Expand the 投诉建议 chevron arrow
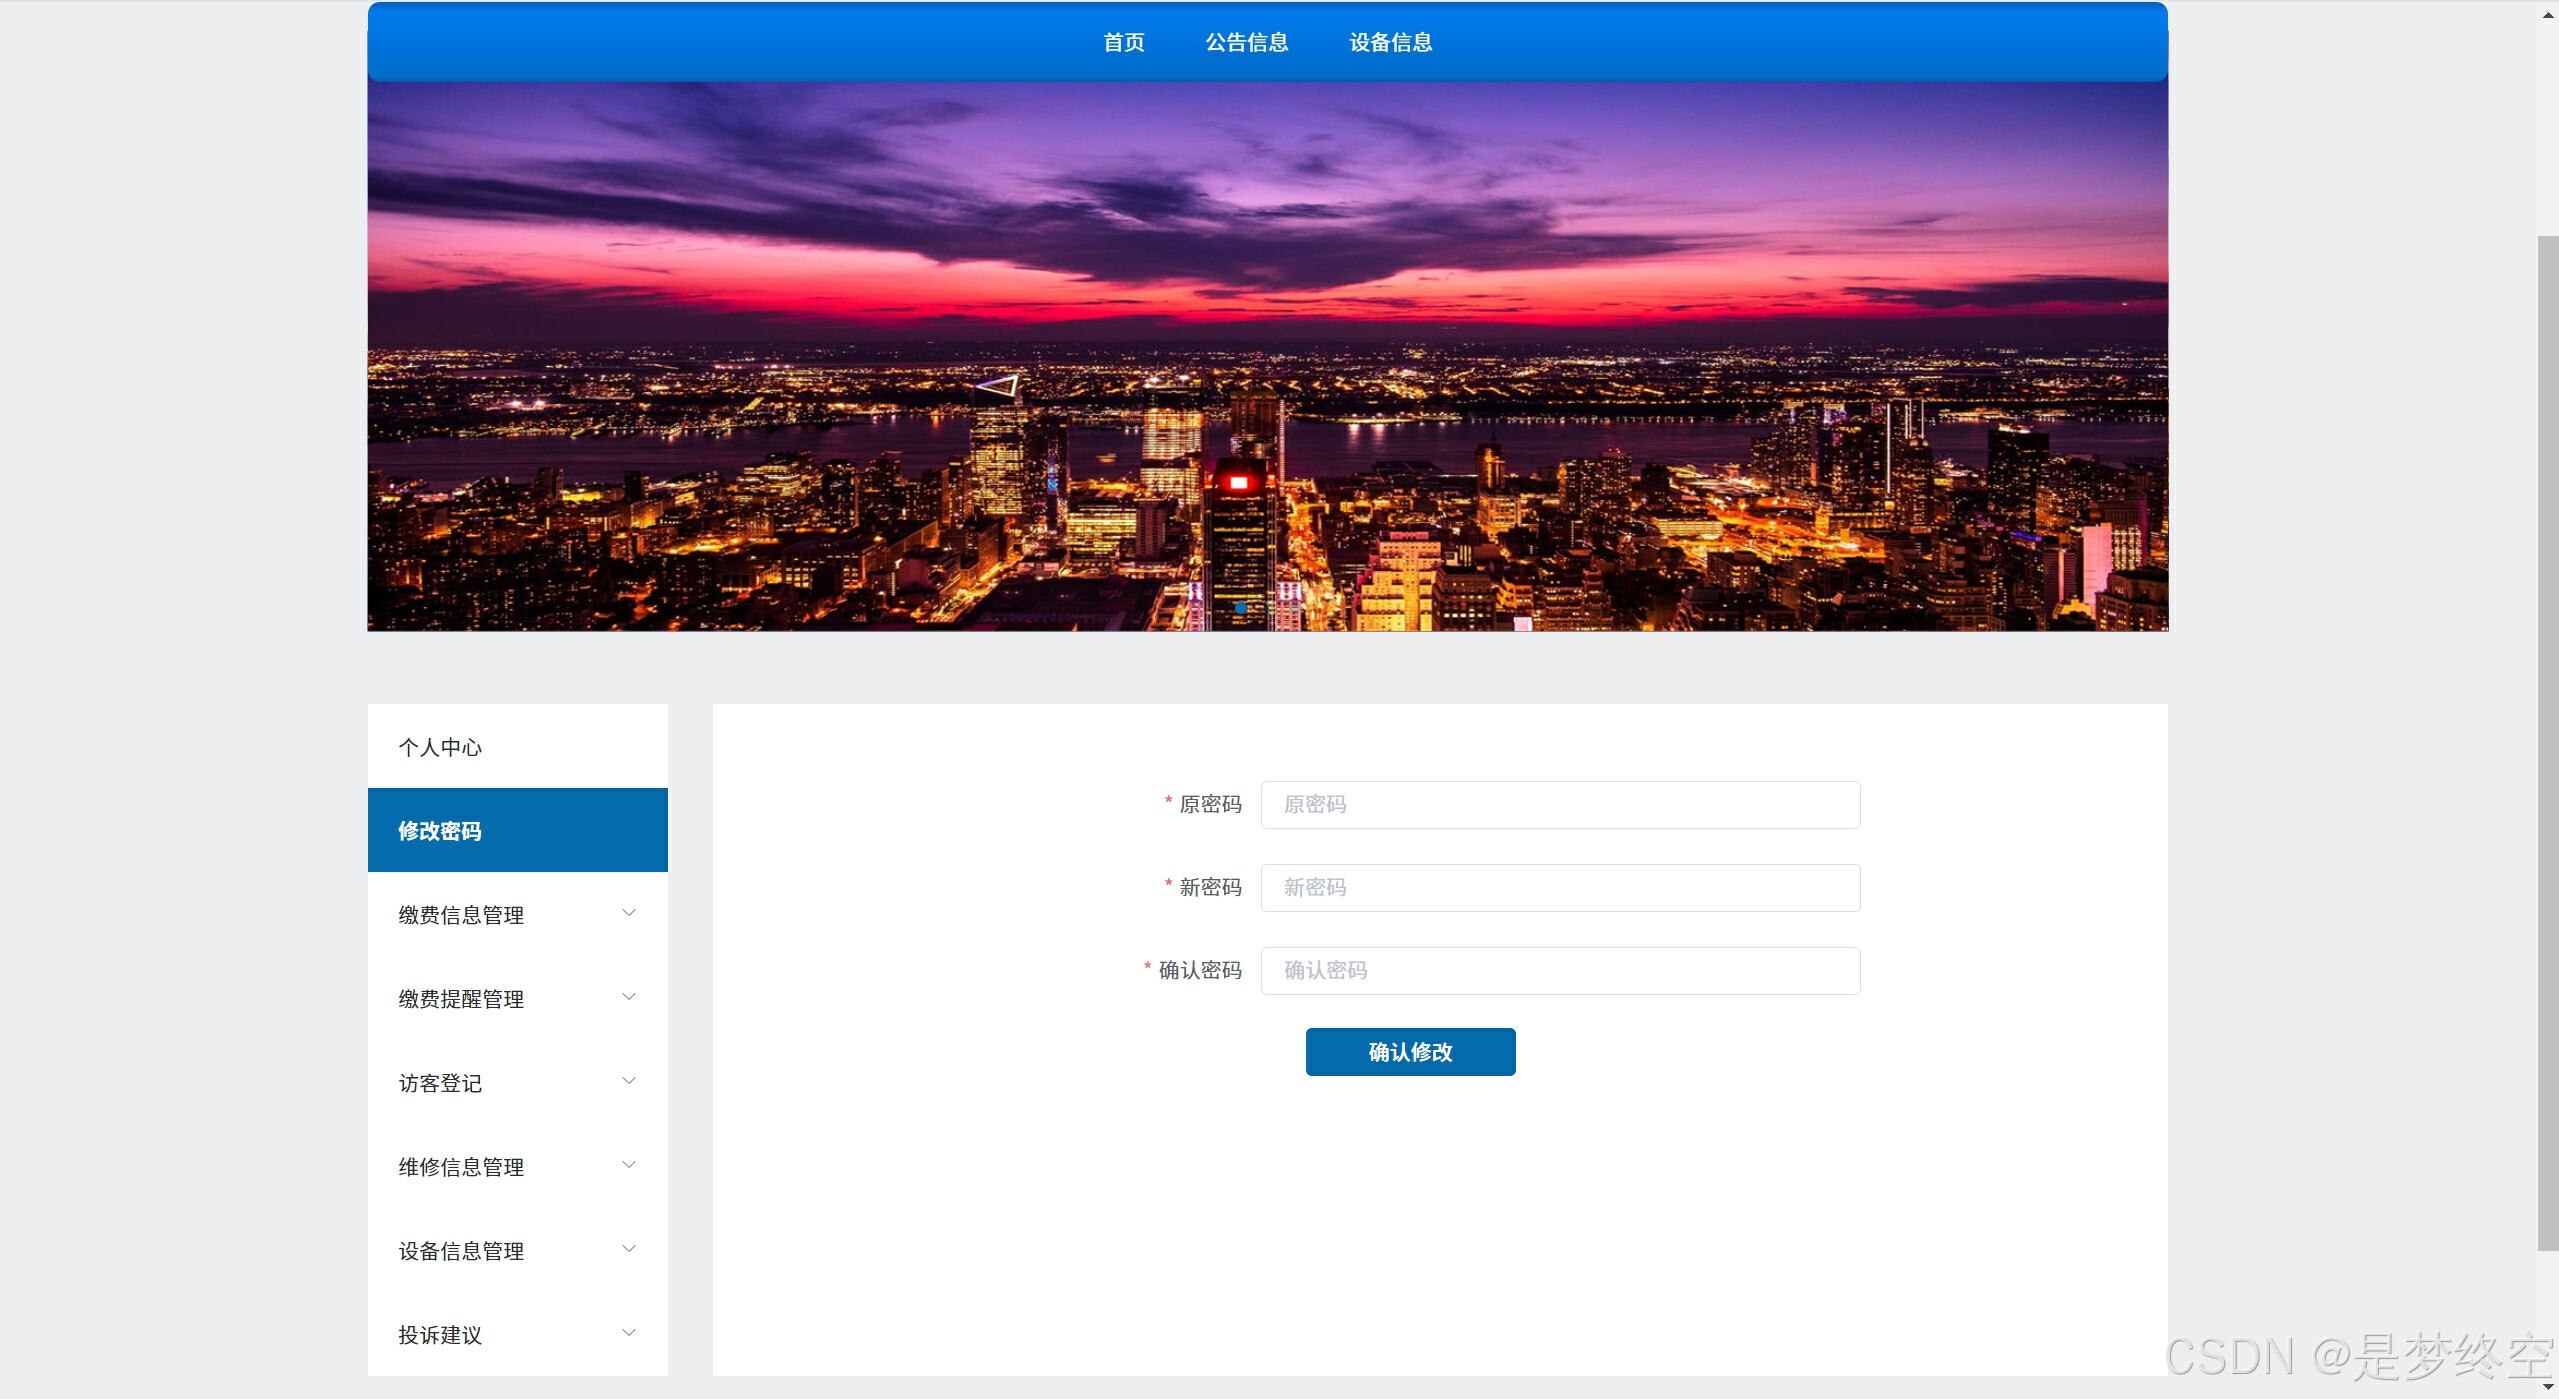 (x=629, y=1333)
